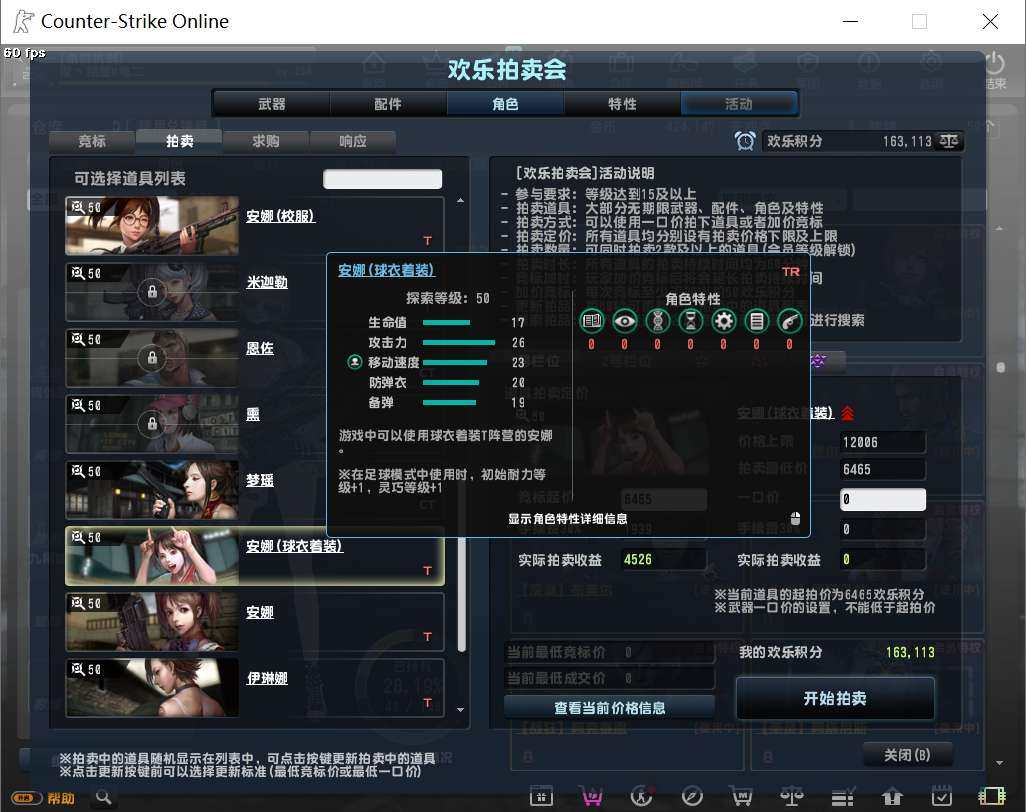Select the 拍卖 sub-tab
The height and width of the screenshot is (812, 1026).
(x=179, y=141)
